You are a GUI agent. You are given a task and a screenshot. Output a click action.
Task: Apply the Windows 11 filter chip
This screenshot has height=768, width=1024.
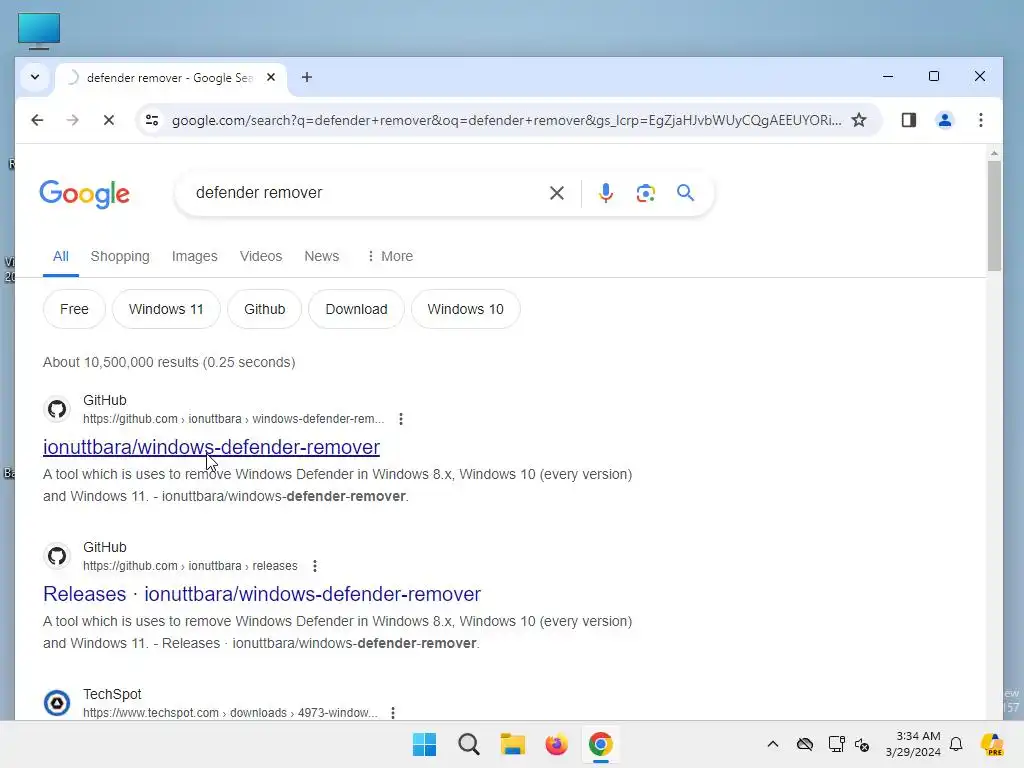click(x=166, y=309)
